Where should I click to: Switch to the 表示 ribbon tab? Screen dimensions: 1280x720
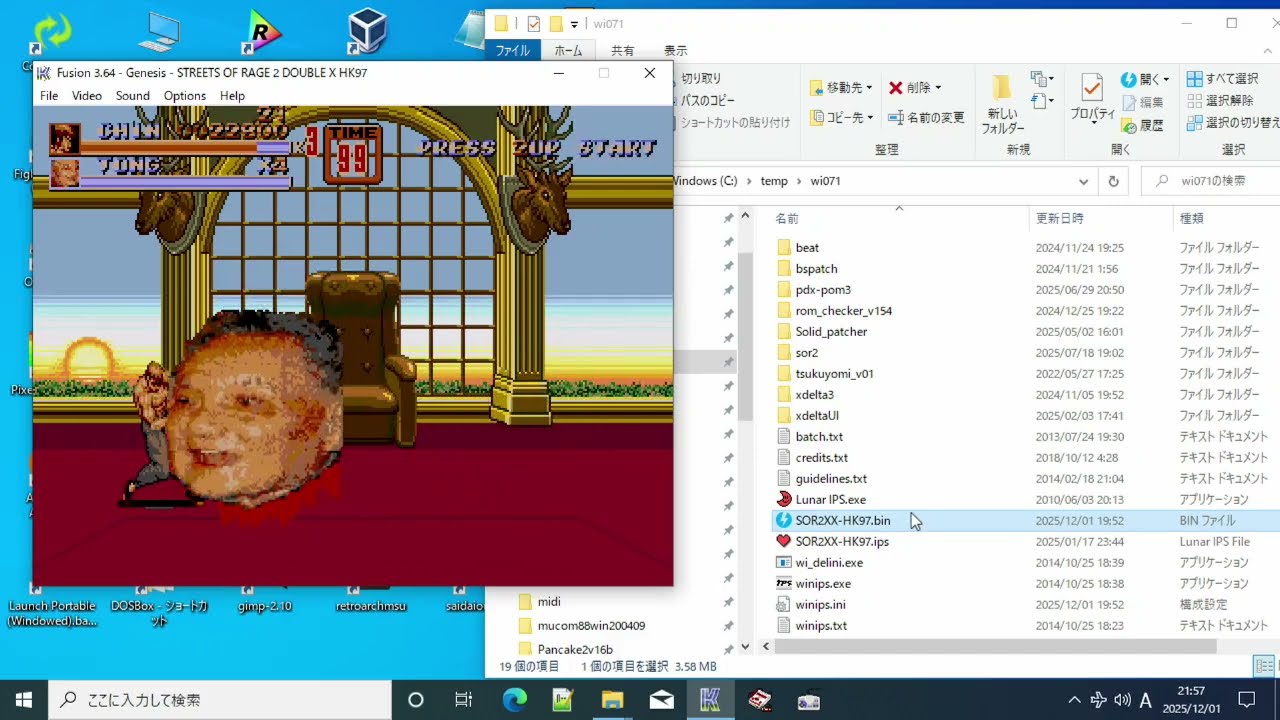pyautogui.click(x=676, y=51)
